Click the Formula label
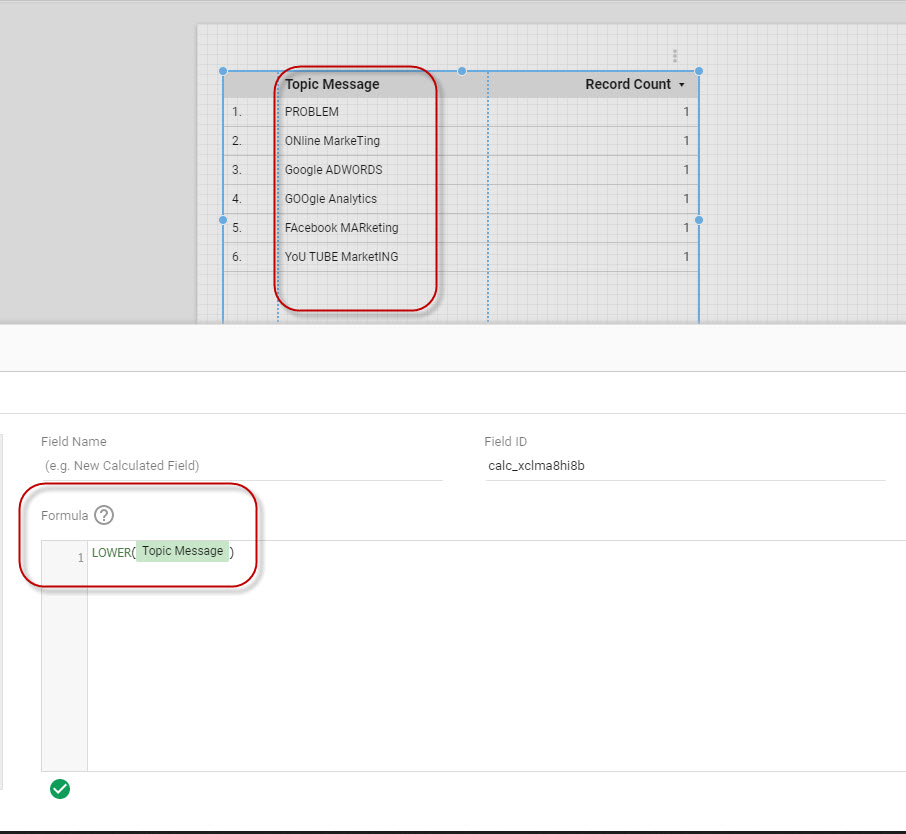Screen dimensions: 906x834 65,516
